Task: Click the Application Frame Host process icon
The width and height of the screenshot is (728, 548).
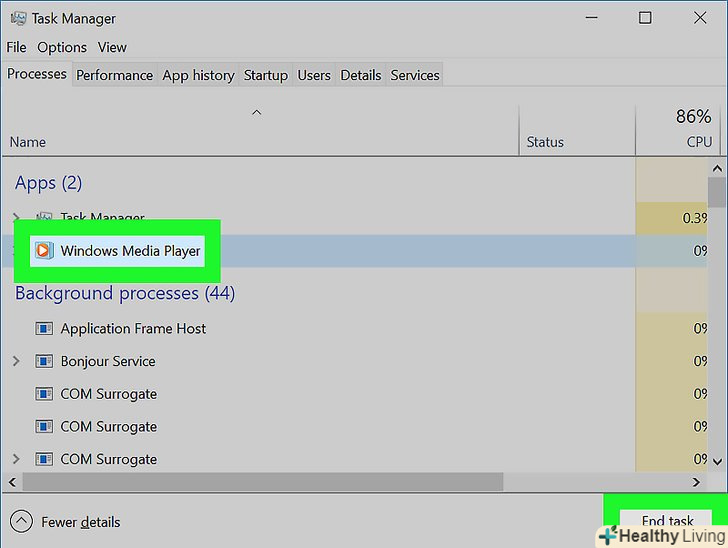Action: 44,329
